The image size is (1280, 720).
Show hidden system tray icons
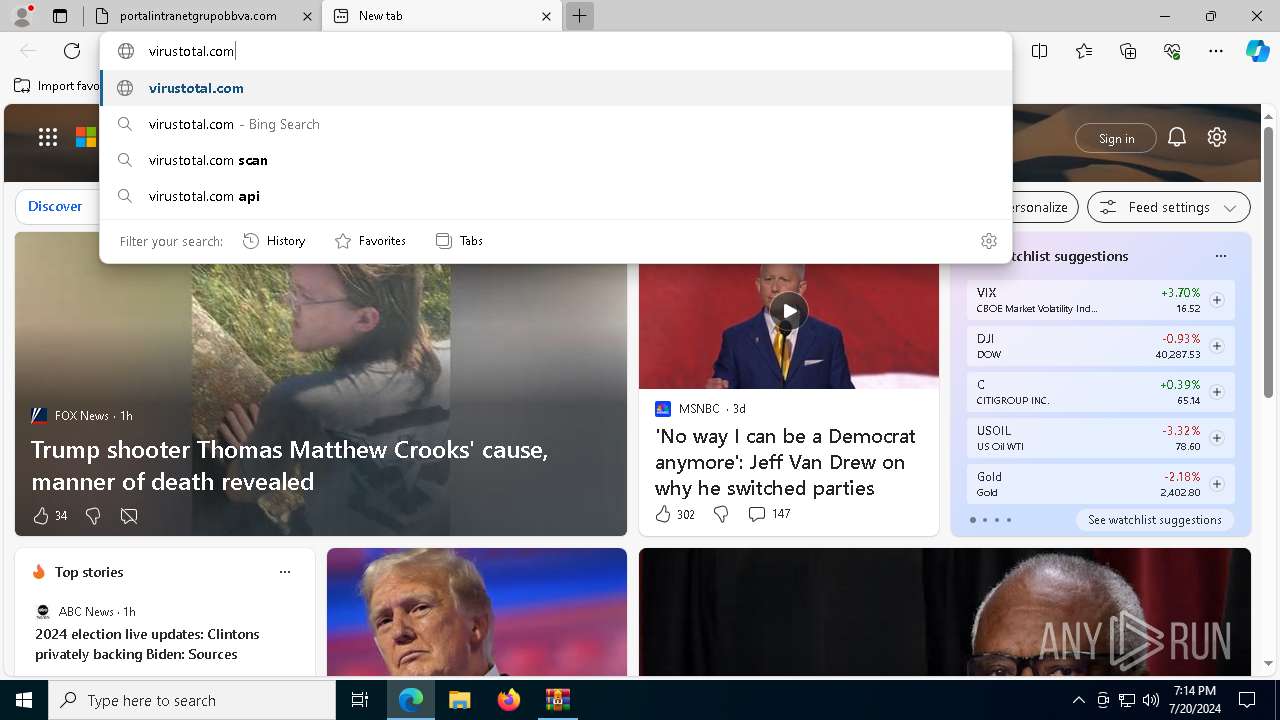click(1078, 700)
